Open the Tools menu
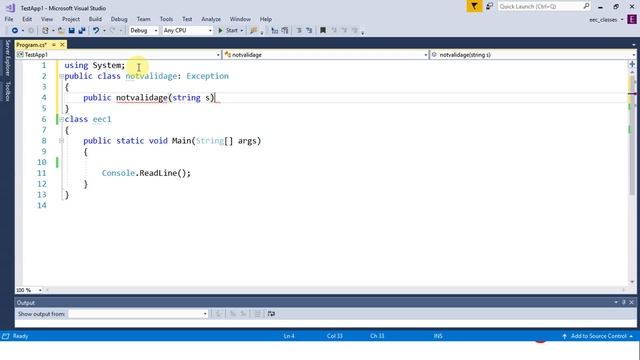 pos(166,19)
